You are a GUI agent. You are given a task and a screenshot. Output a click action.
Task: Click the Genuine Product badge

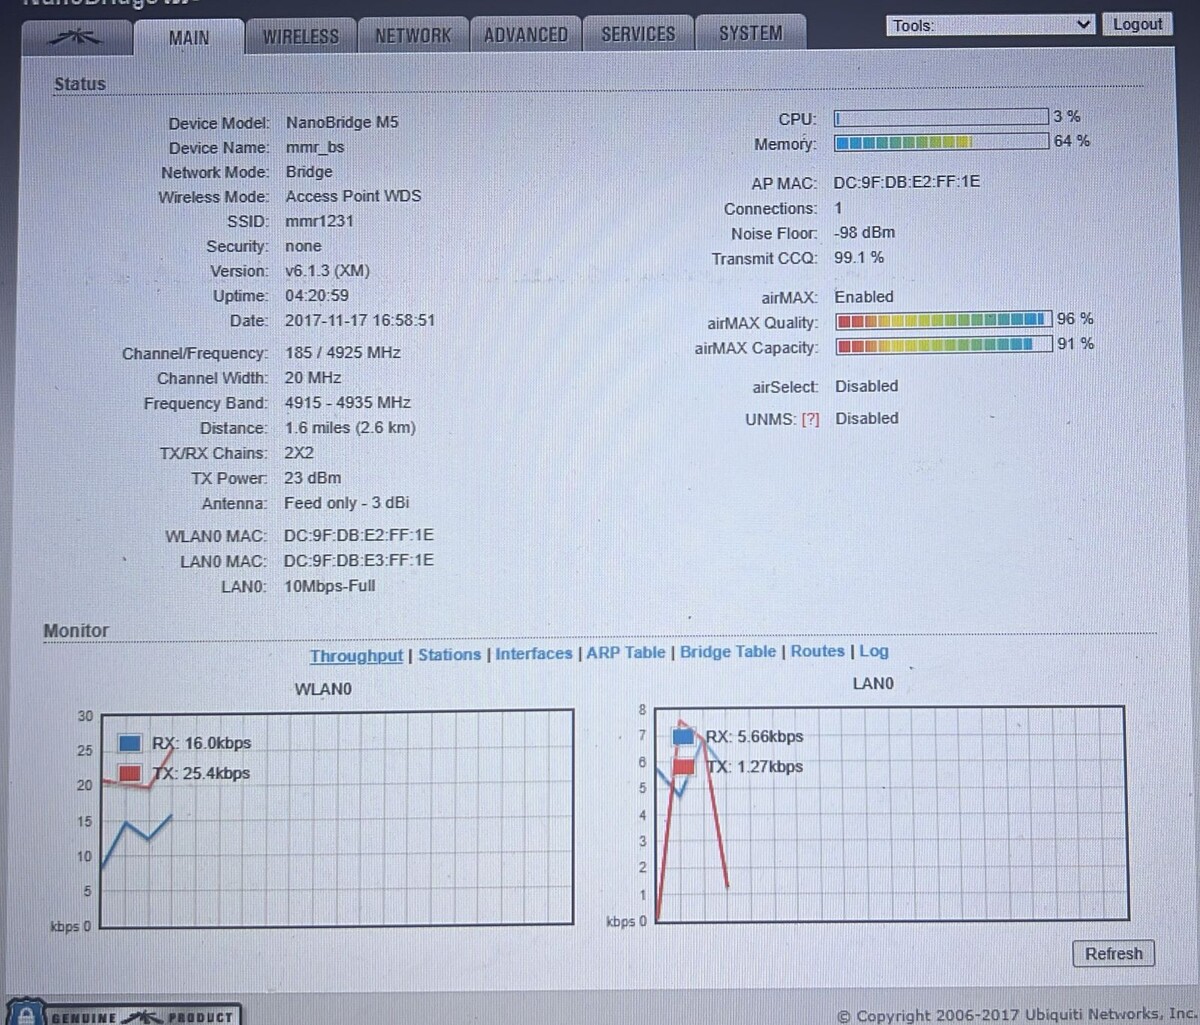click(125, 1014)
